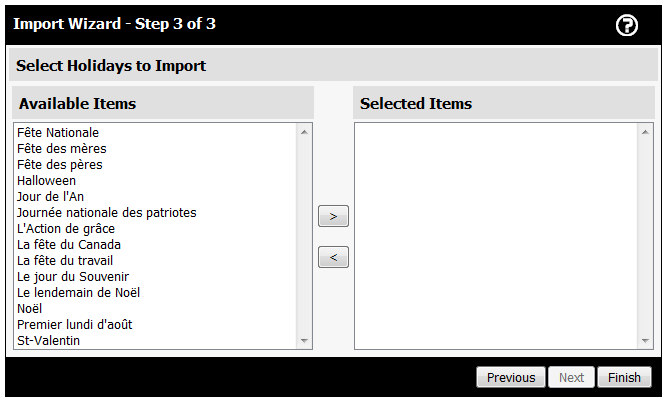
Task: Click the Selected Items scroll down arrow
Action: [x=645, y=341]
